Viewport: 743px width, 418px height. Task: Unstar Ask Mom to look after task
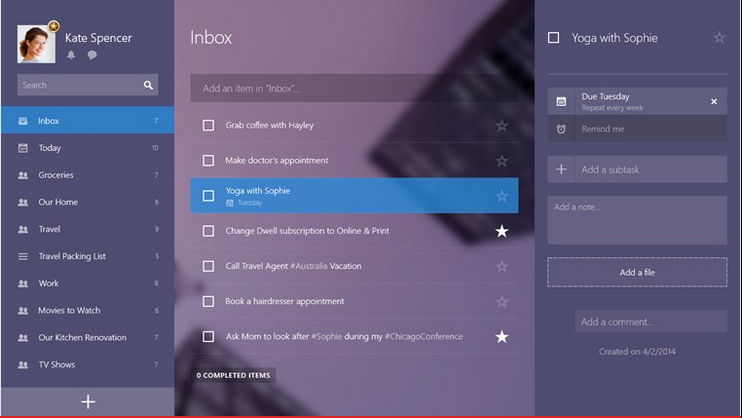502,336
